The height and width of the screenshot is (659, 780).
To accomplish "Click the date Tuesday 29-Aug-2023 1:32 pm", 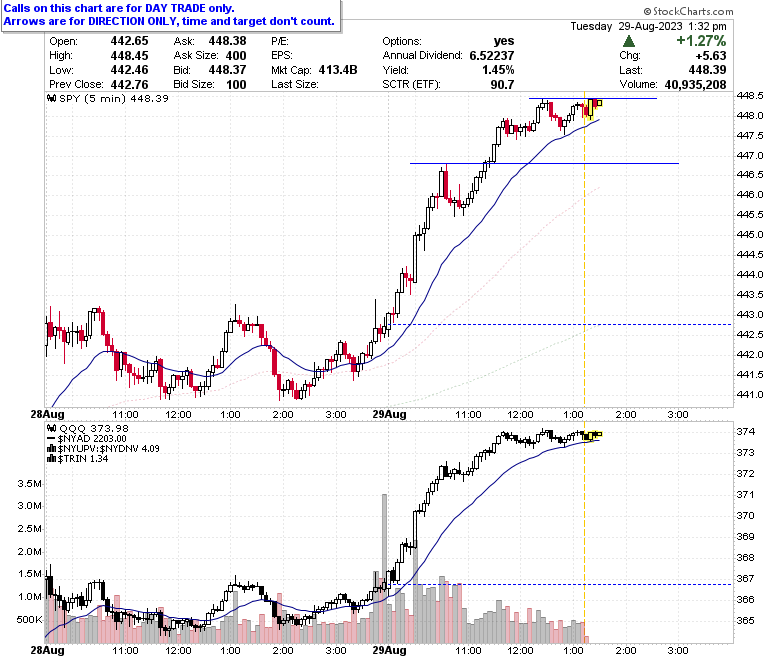I will [648, 26].
